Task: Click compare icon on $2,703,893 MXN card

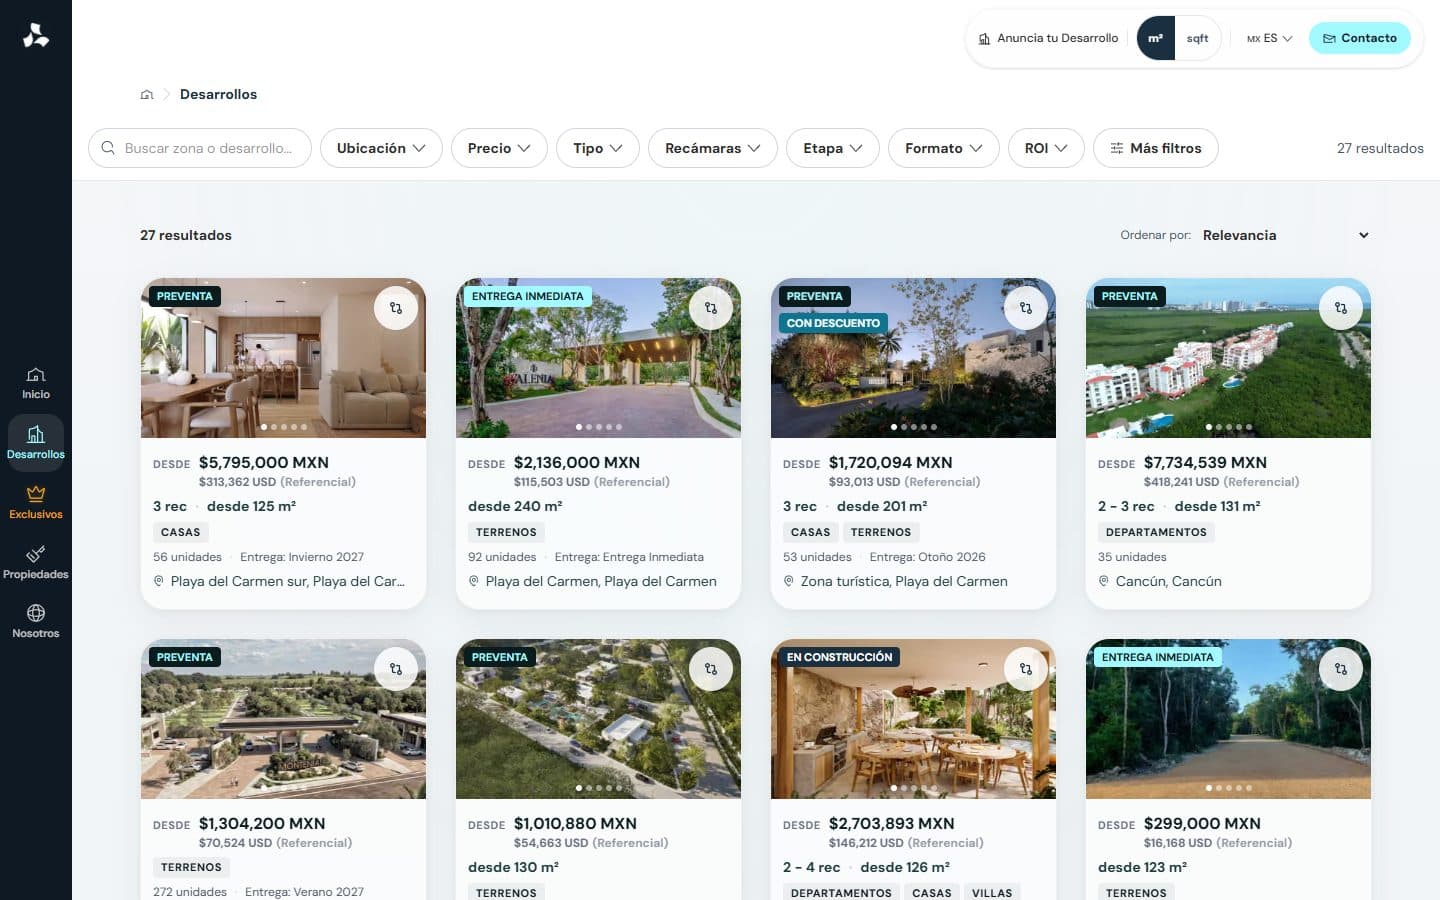Action: click(1026, 669)
